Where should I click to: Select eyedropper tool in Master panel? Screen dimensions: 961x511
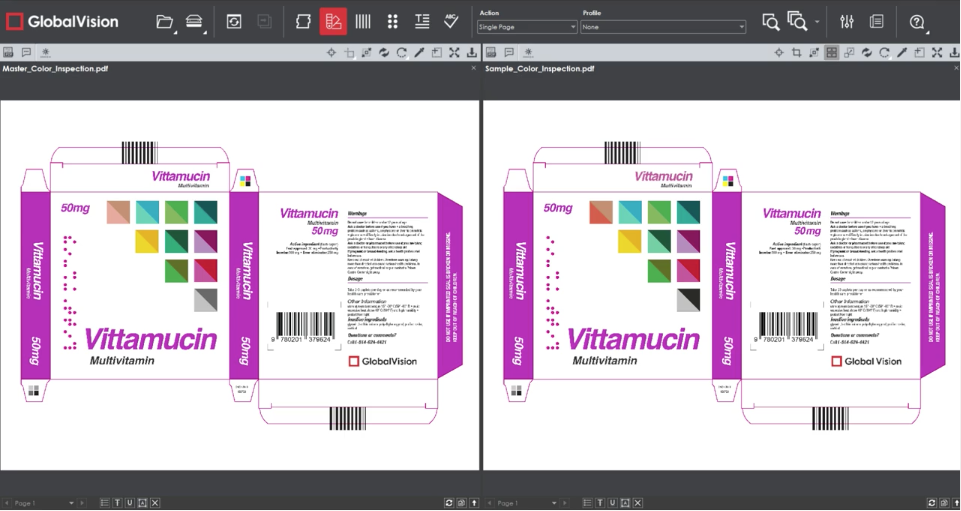tap(419, 53)
